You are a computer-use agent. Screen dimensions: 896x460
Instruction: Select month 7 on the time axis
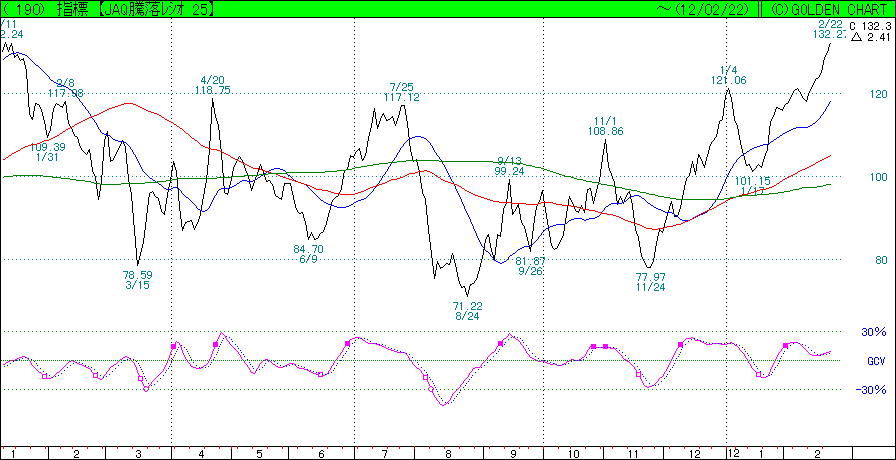click(x=385, y=453)
